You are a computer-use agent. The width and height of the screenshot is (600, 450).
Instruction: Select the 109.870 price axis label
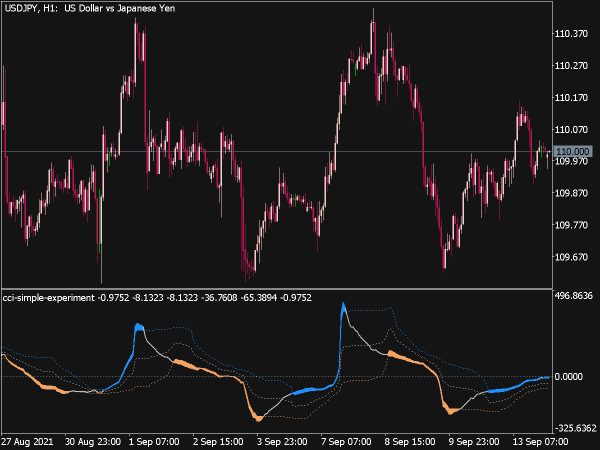pyautogui.click(x=571, y=193)
